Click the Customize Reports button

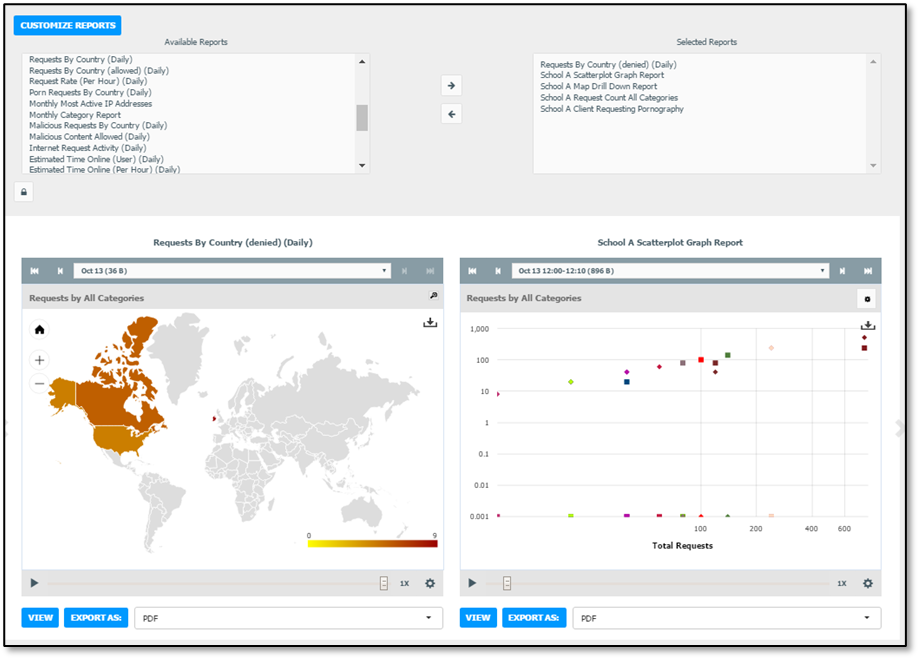tap(67, 25)
